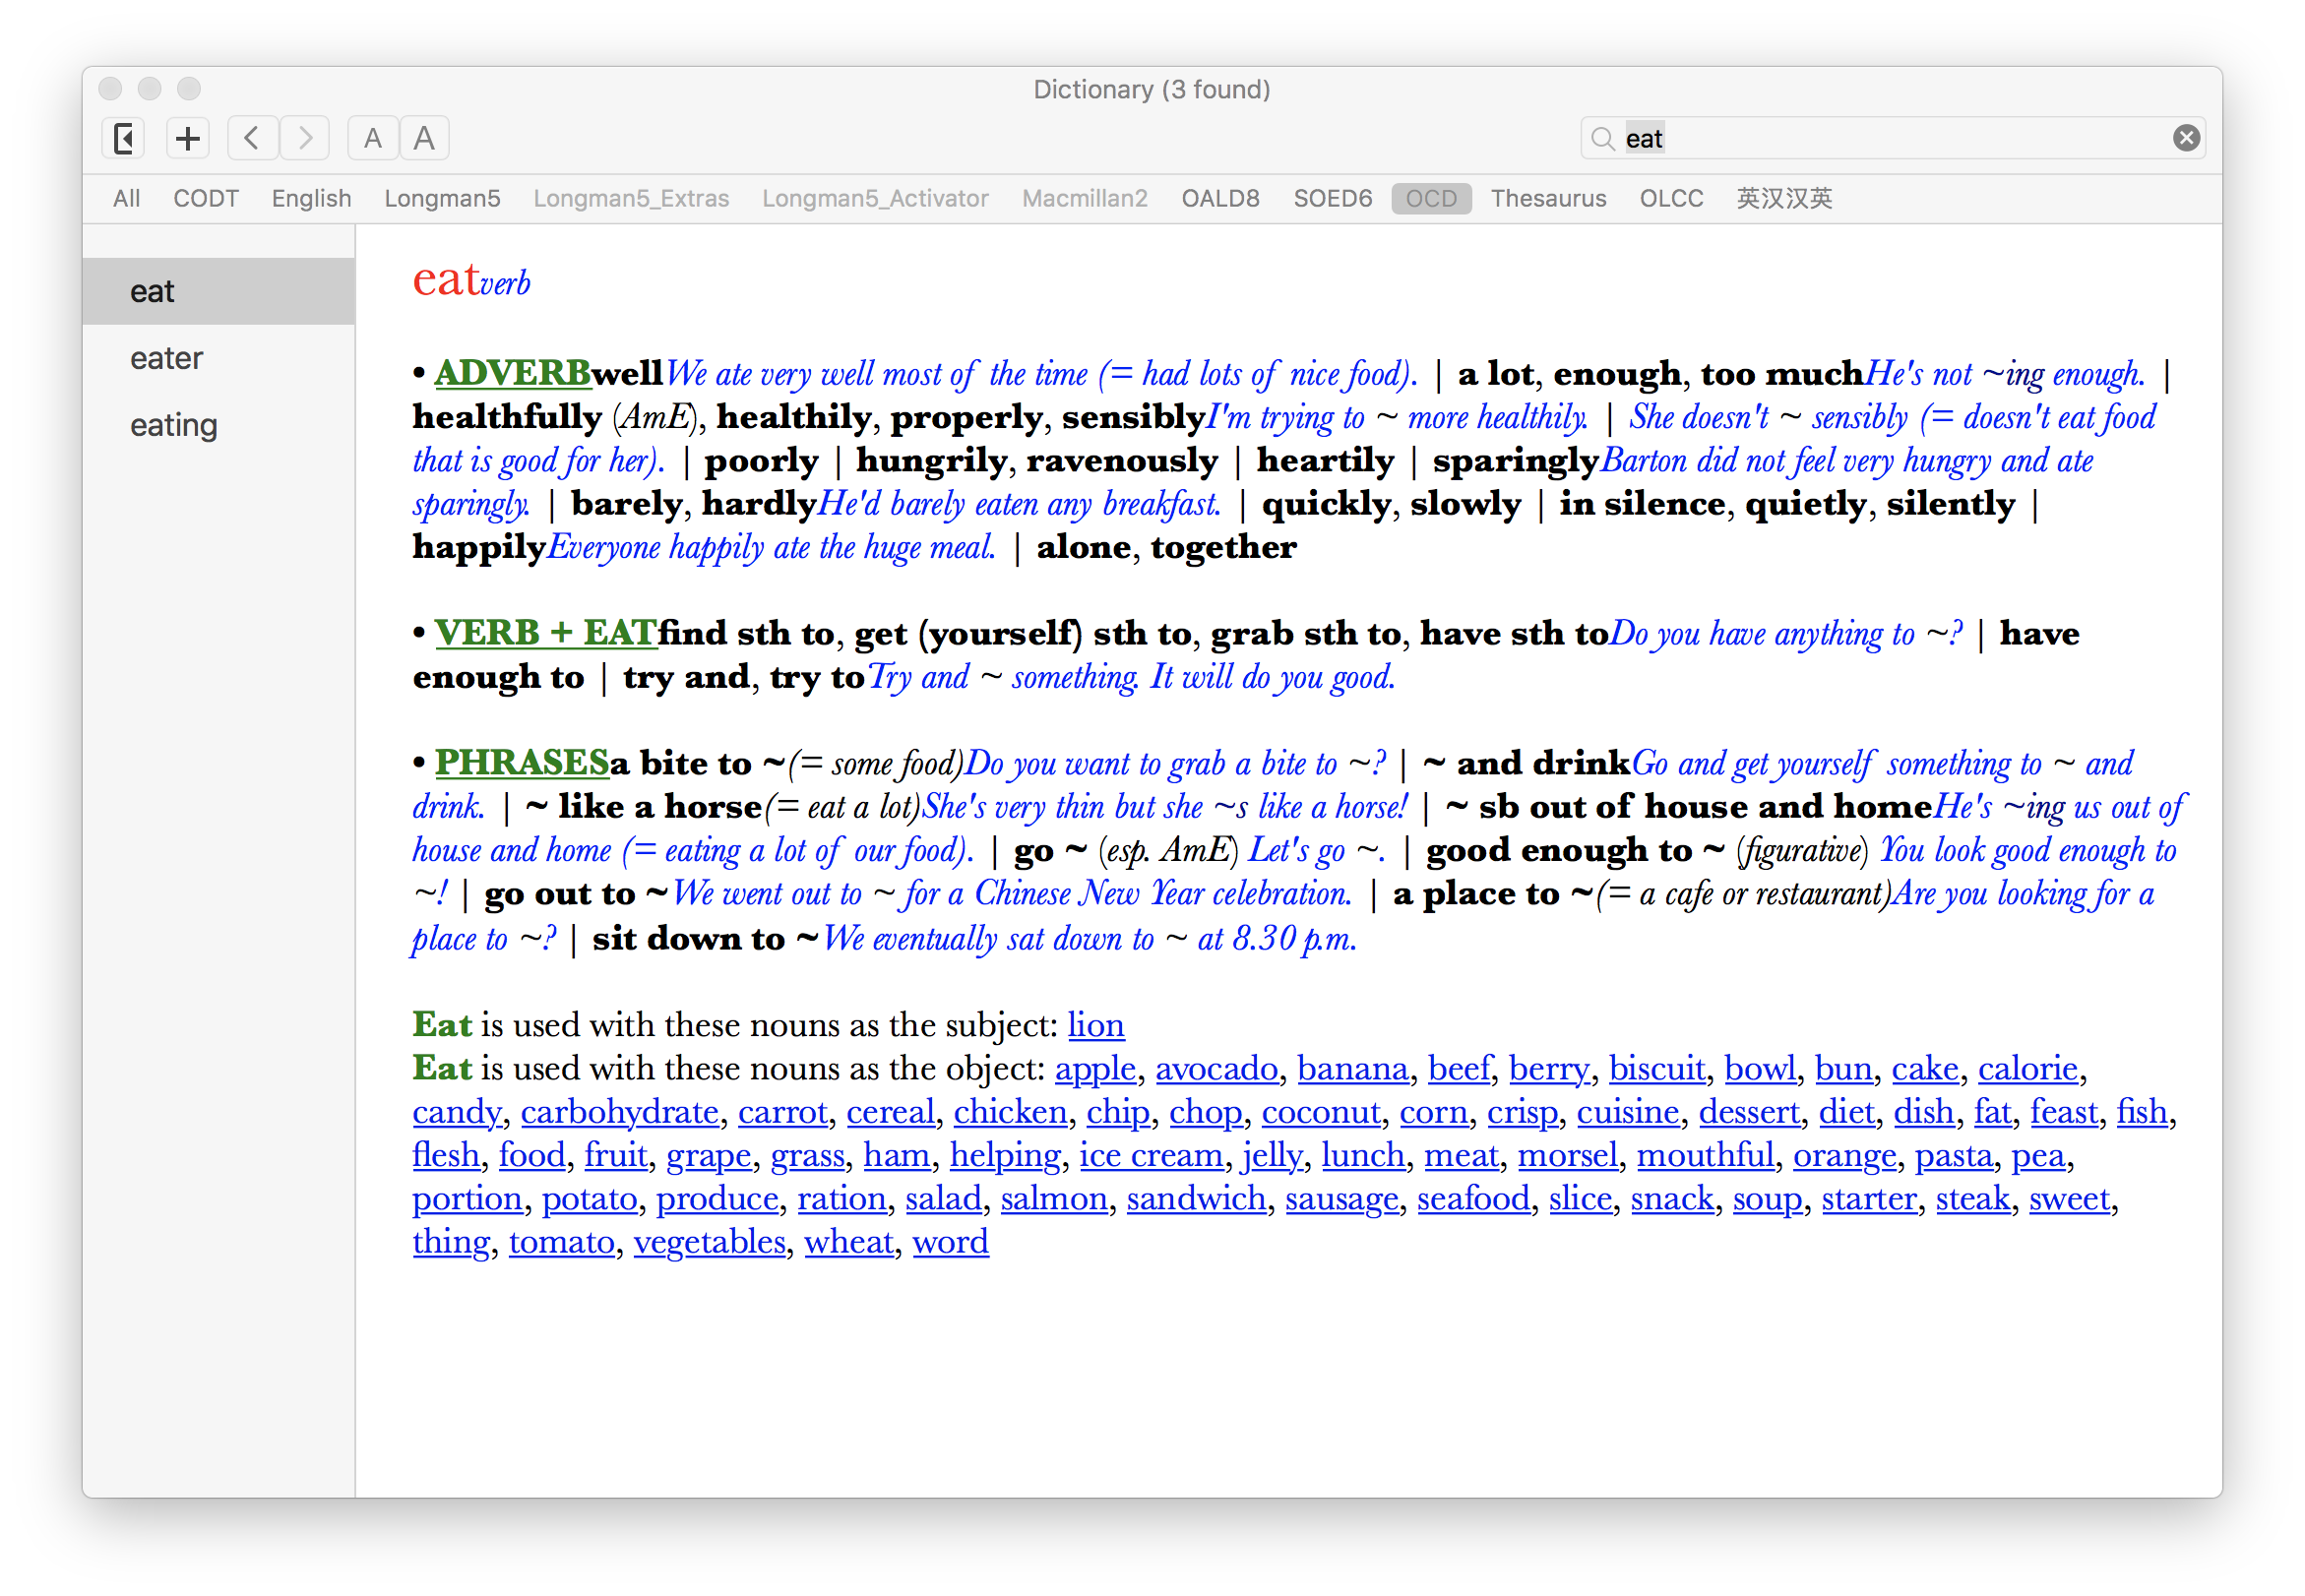The width and height of the screenshot is (2305, 1596).
Task: Show all dictionaries via the All tab
Action: click(126, 198)
